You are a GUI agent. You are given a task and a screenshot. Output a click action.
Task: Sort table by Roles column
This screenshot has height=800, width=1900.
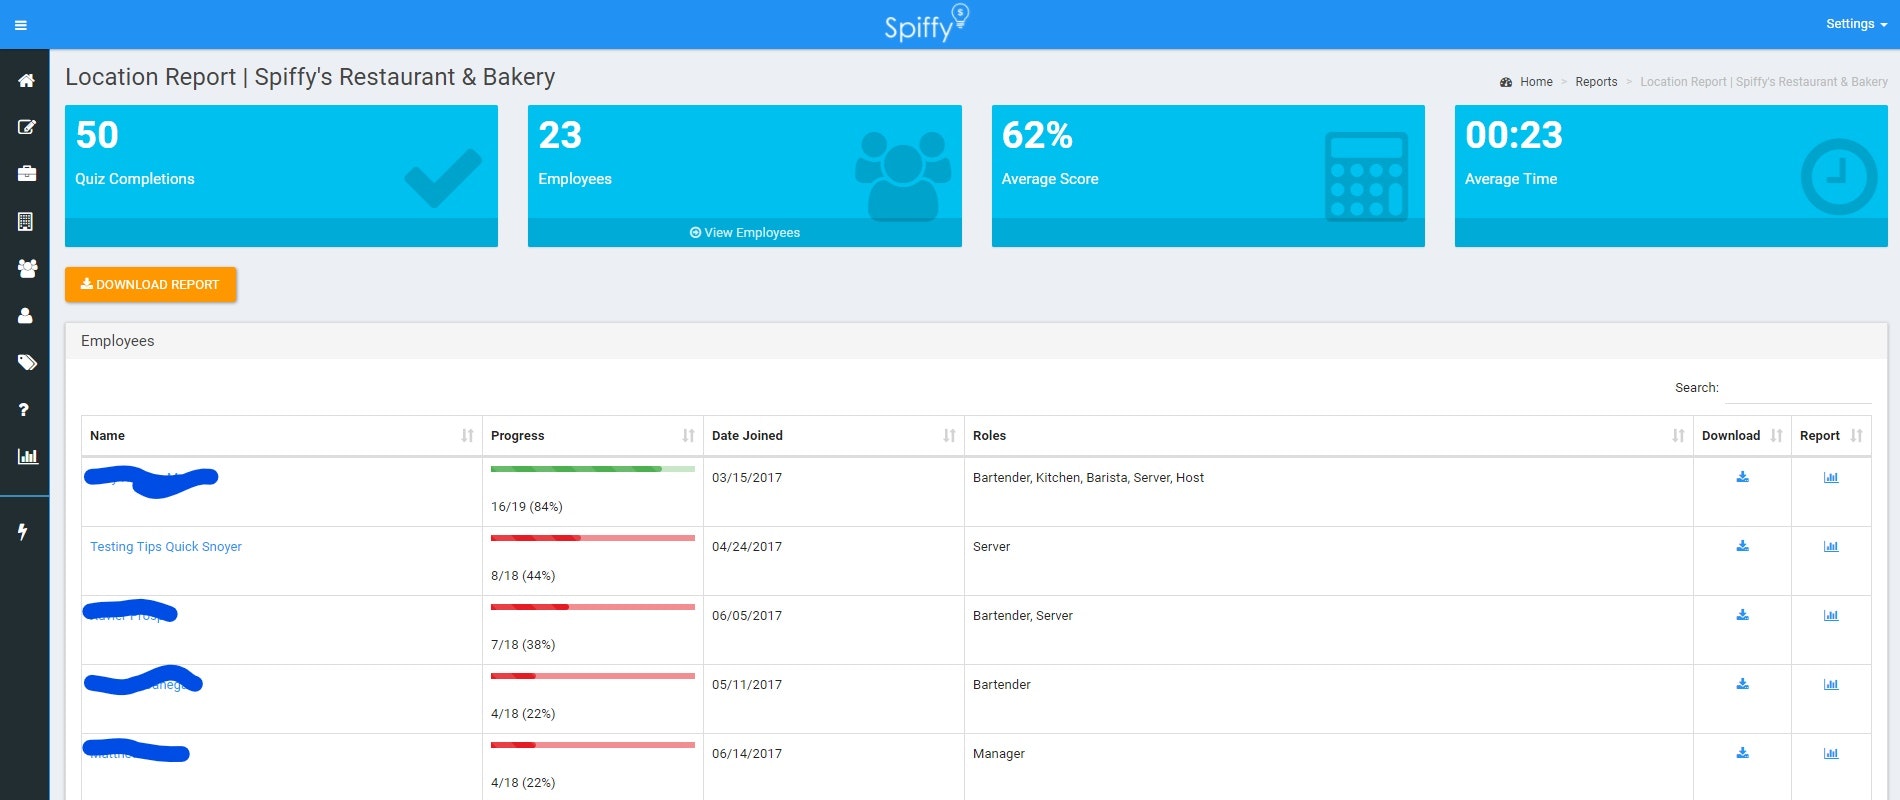point(1329,436)
